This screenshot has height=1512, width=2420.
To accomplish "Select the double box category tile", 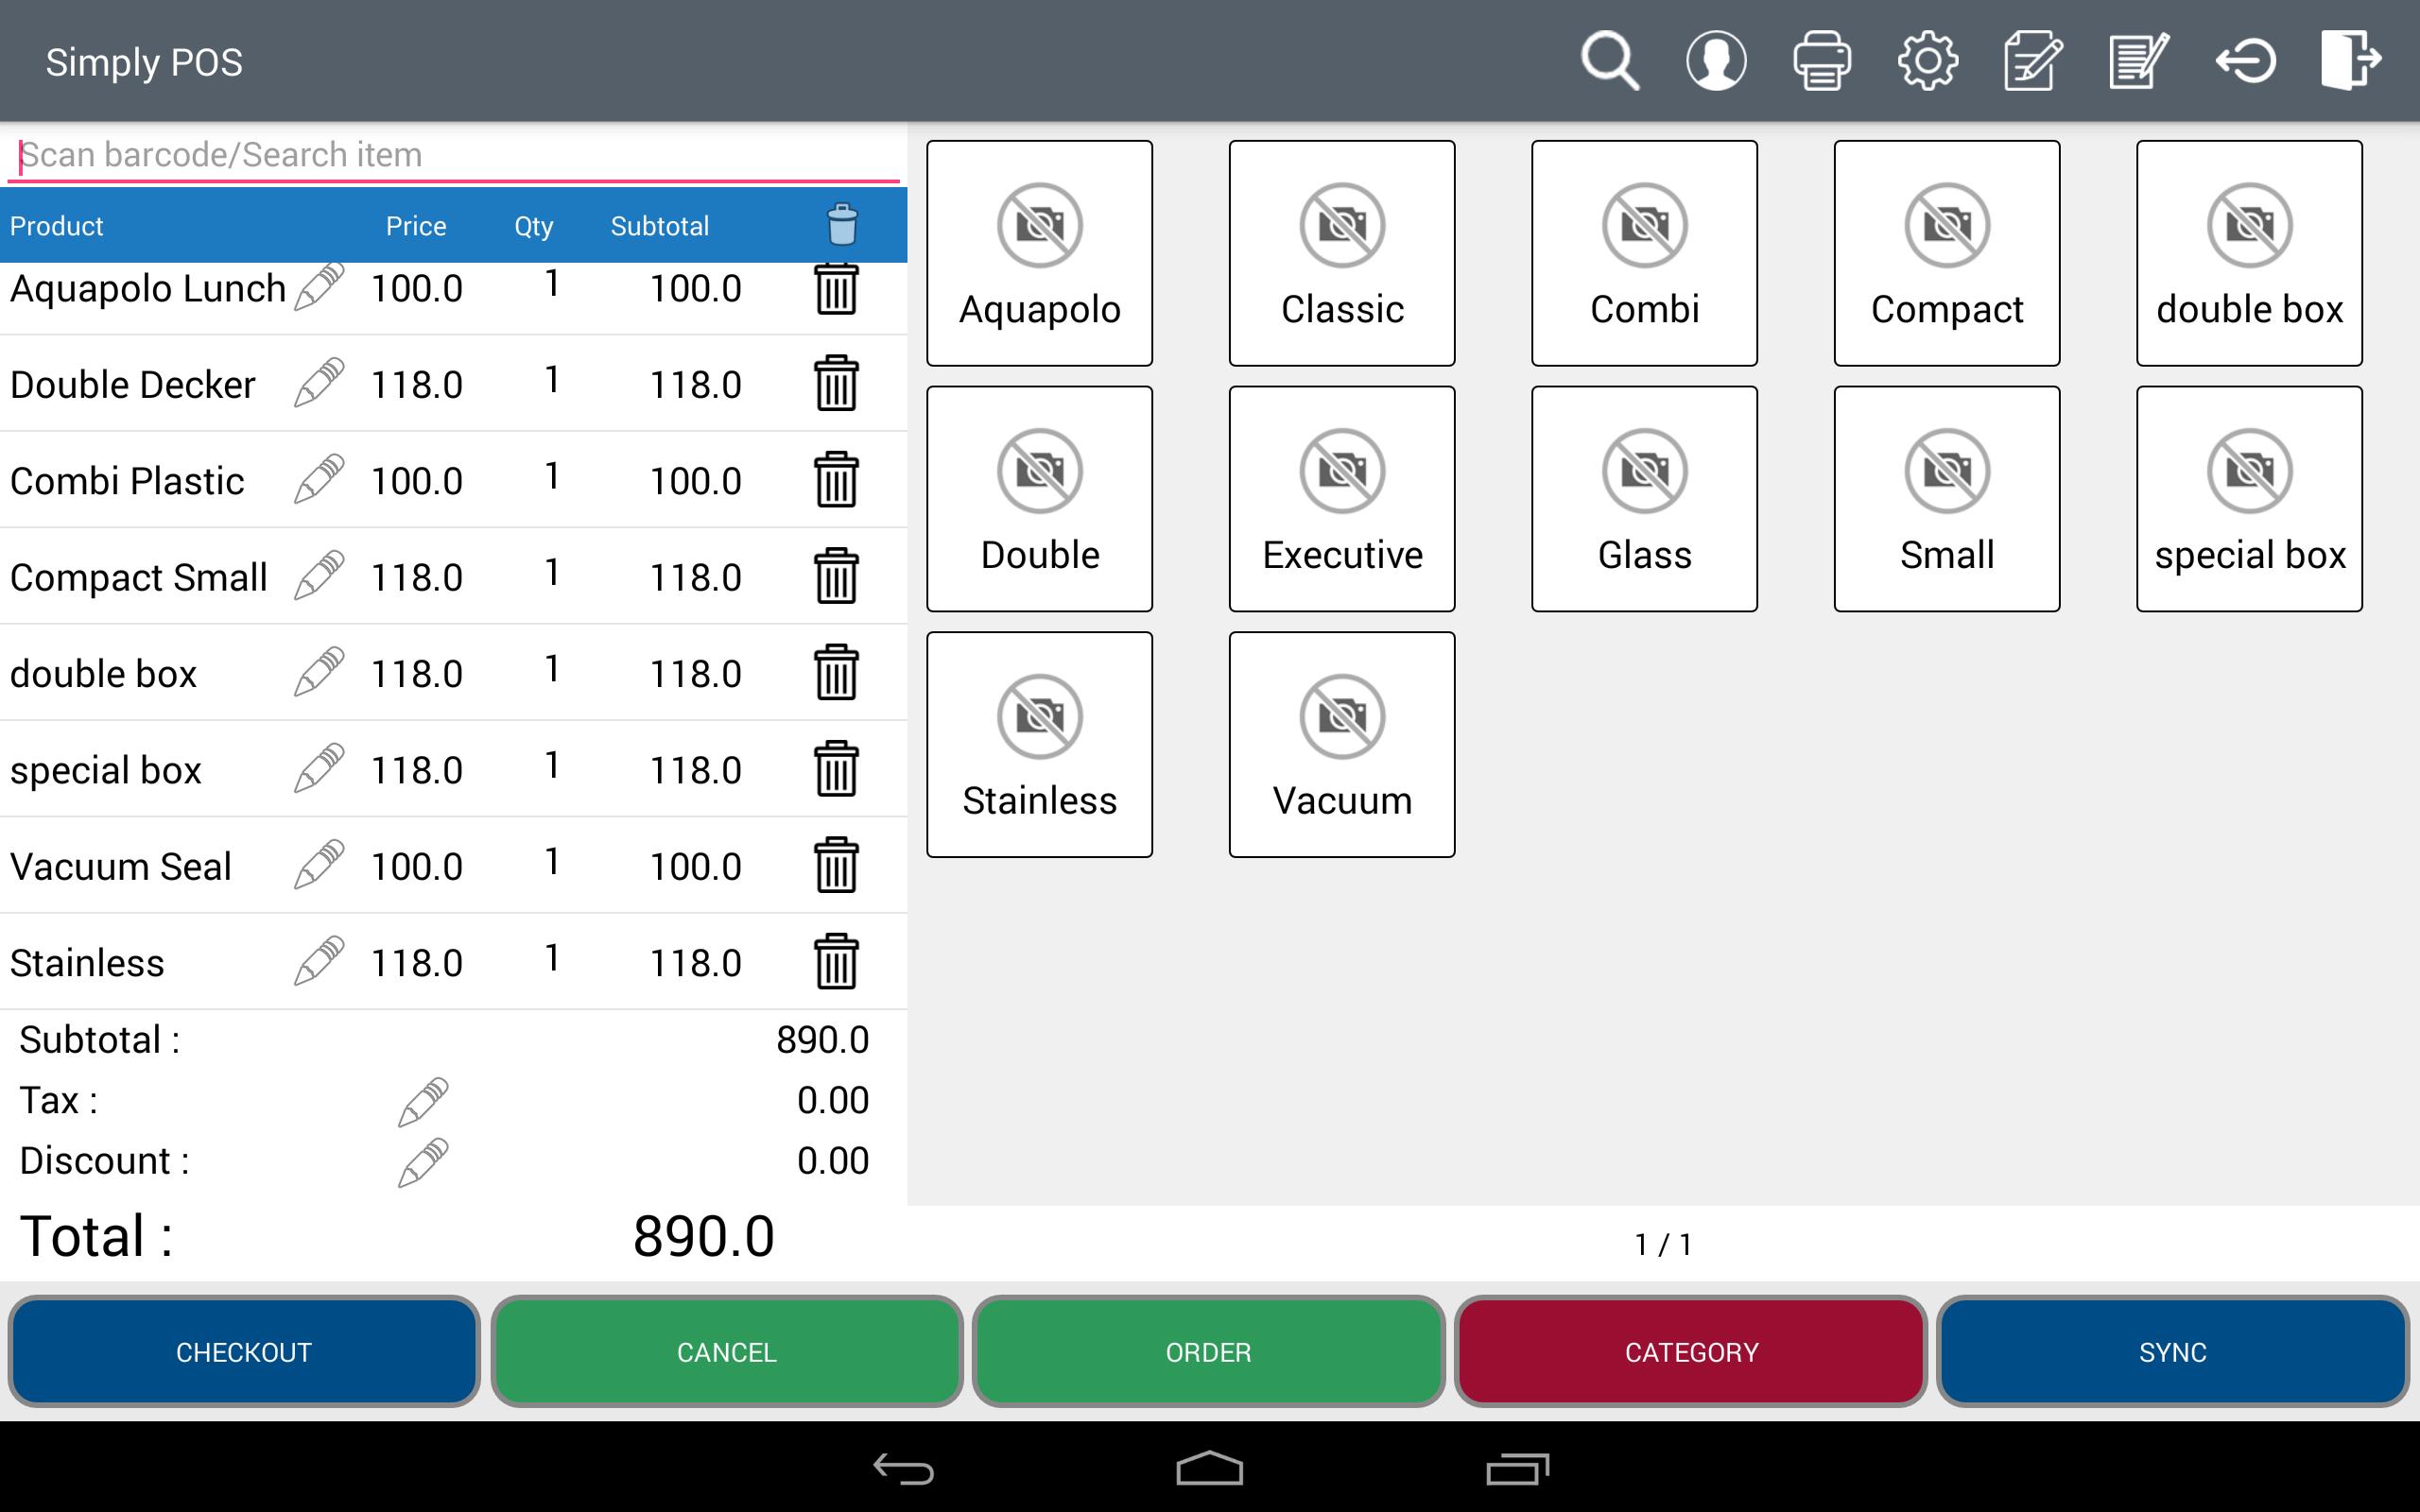I will point(2249,250).
